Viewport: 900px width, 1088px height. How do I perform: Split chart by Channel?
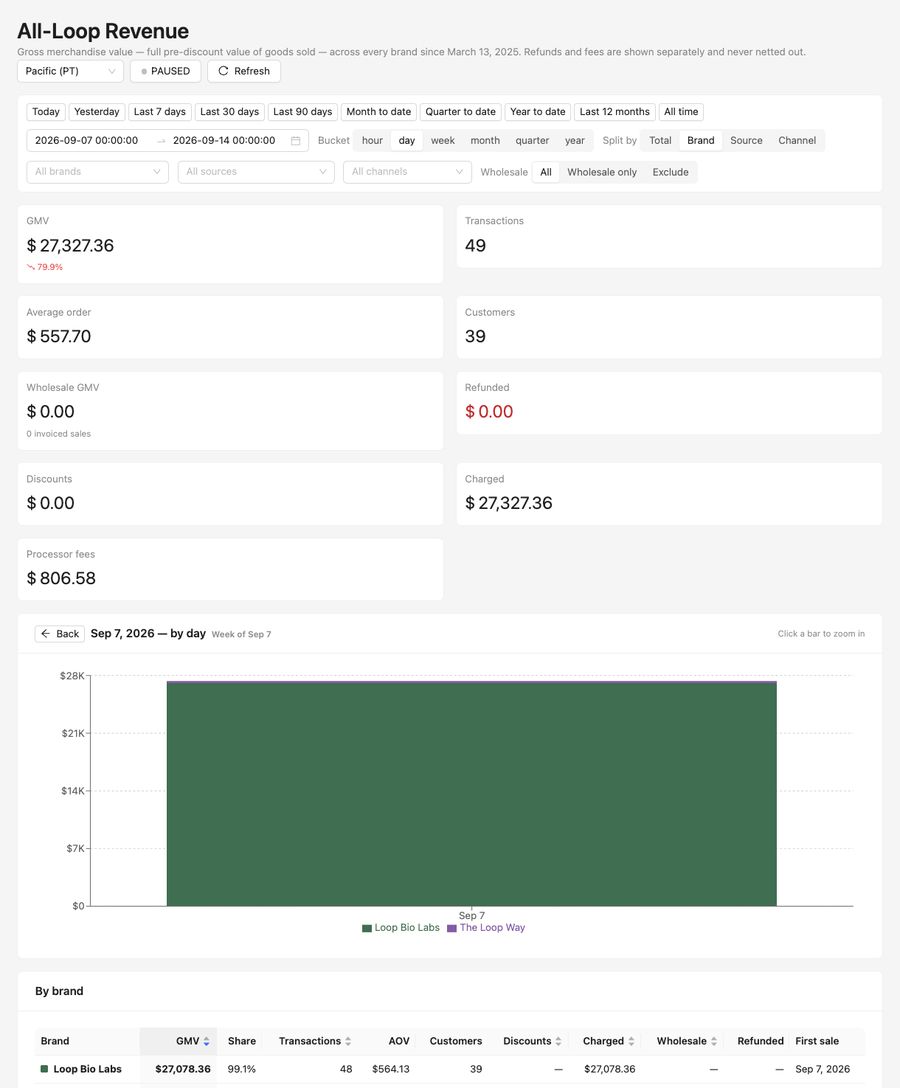click(x=797, y=140)
